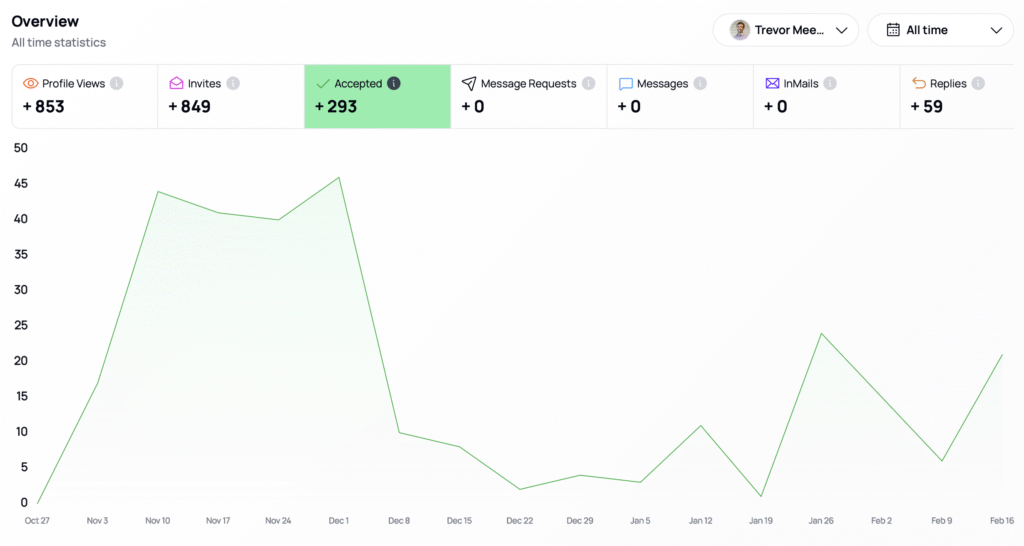
Task: Open the InMails stat tab
Action: point(826,97)
